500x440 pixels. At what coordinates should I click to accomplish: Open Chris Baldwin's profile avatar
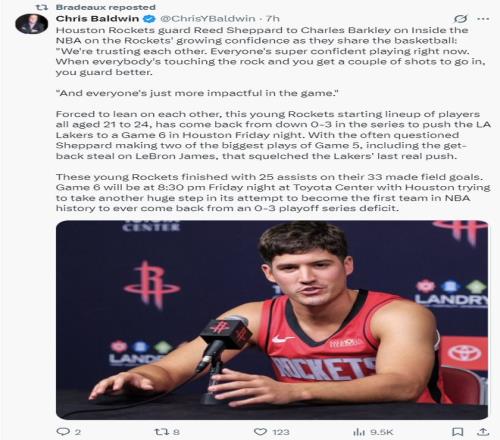[31, 24]
